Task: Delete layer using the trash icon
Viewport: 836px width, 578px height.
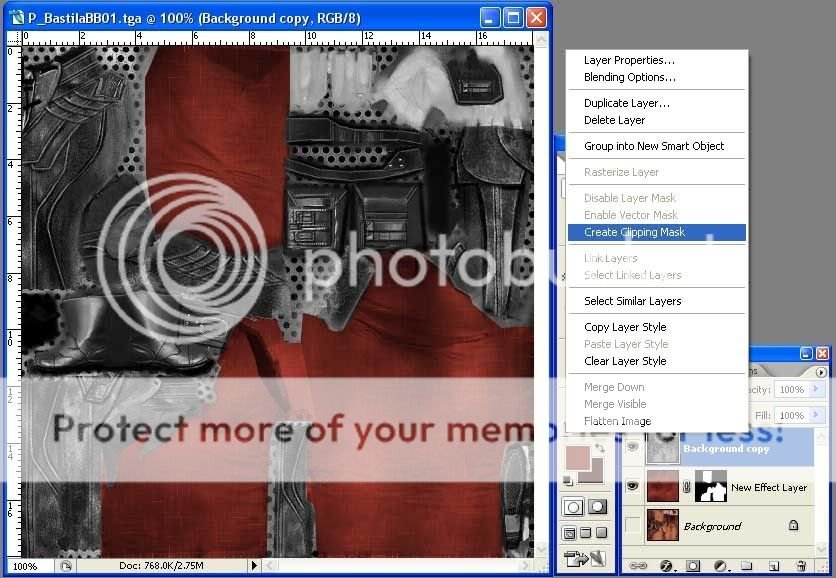Action: pos(801,566)
